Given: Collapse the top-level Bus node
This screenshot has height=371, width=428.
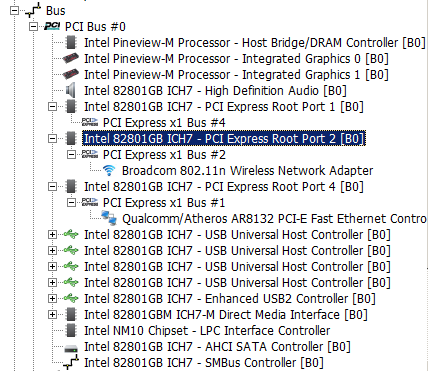Looking at the screenshot, I should 14,11.
